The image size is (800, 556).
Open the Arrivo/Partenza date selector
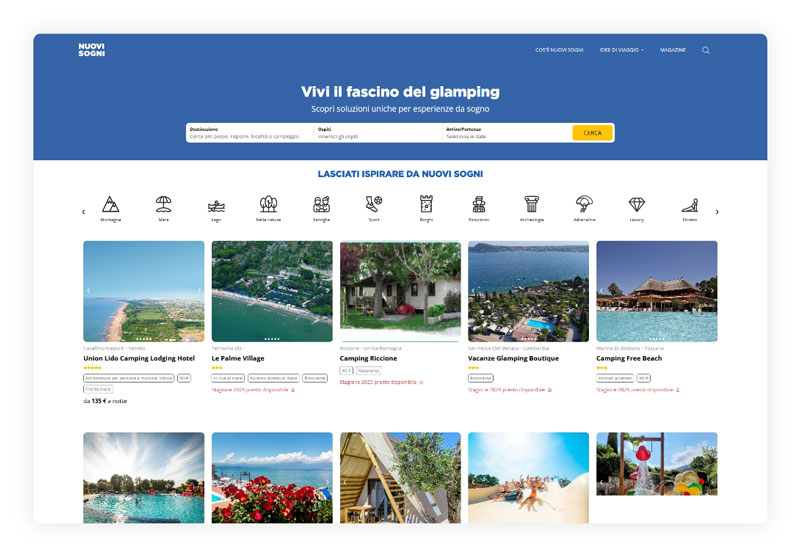coord(507,133)
